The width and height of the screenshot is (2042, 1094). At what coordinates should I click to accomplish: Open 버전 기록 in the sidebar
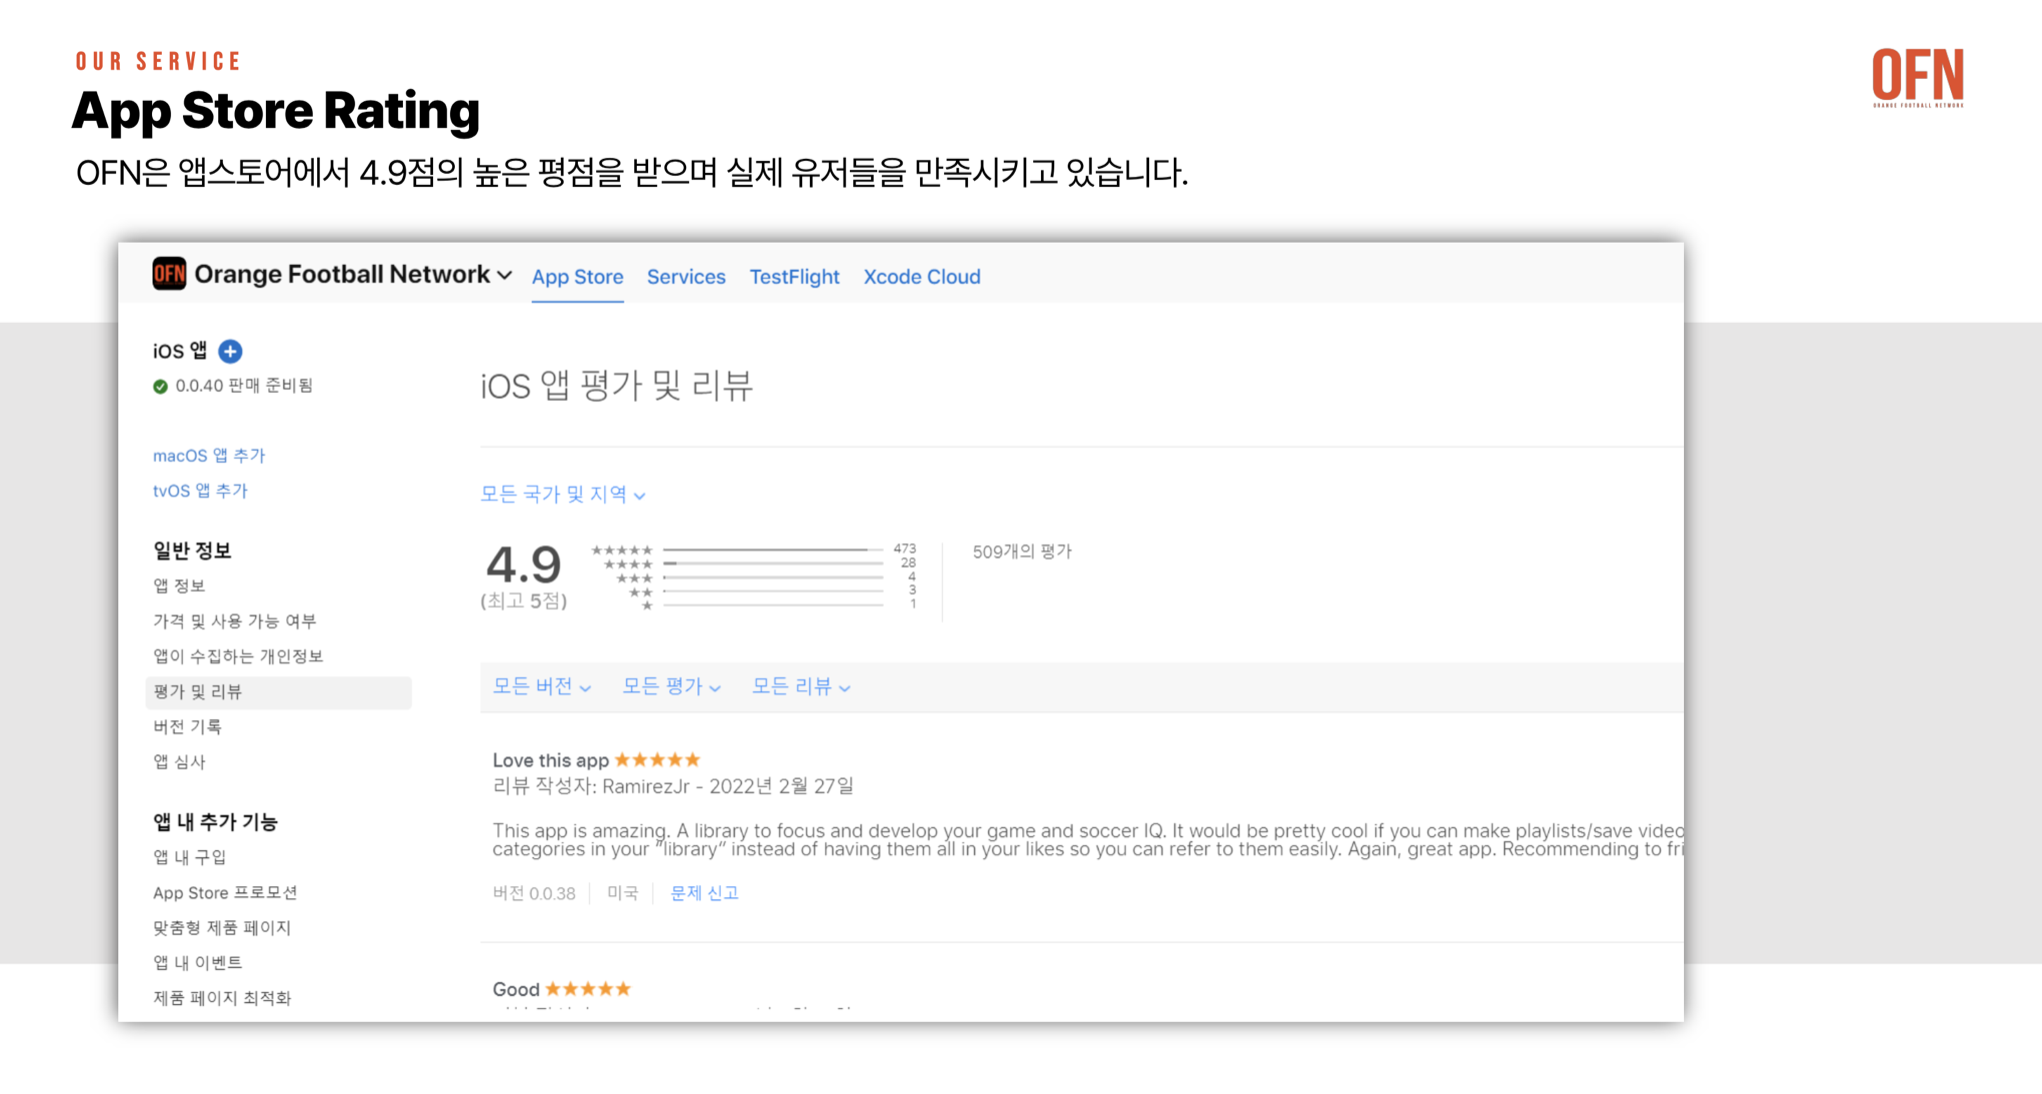(x=187, y=727)
